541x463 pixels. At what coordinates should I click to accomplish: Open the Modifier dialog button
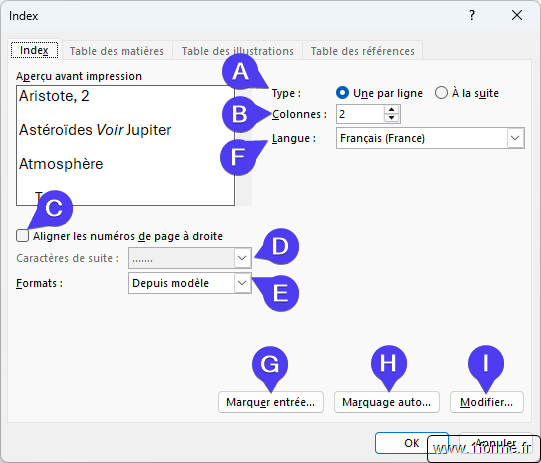tap(486, 402)
